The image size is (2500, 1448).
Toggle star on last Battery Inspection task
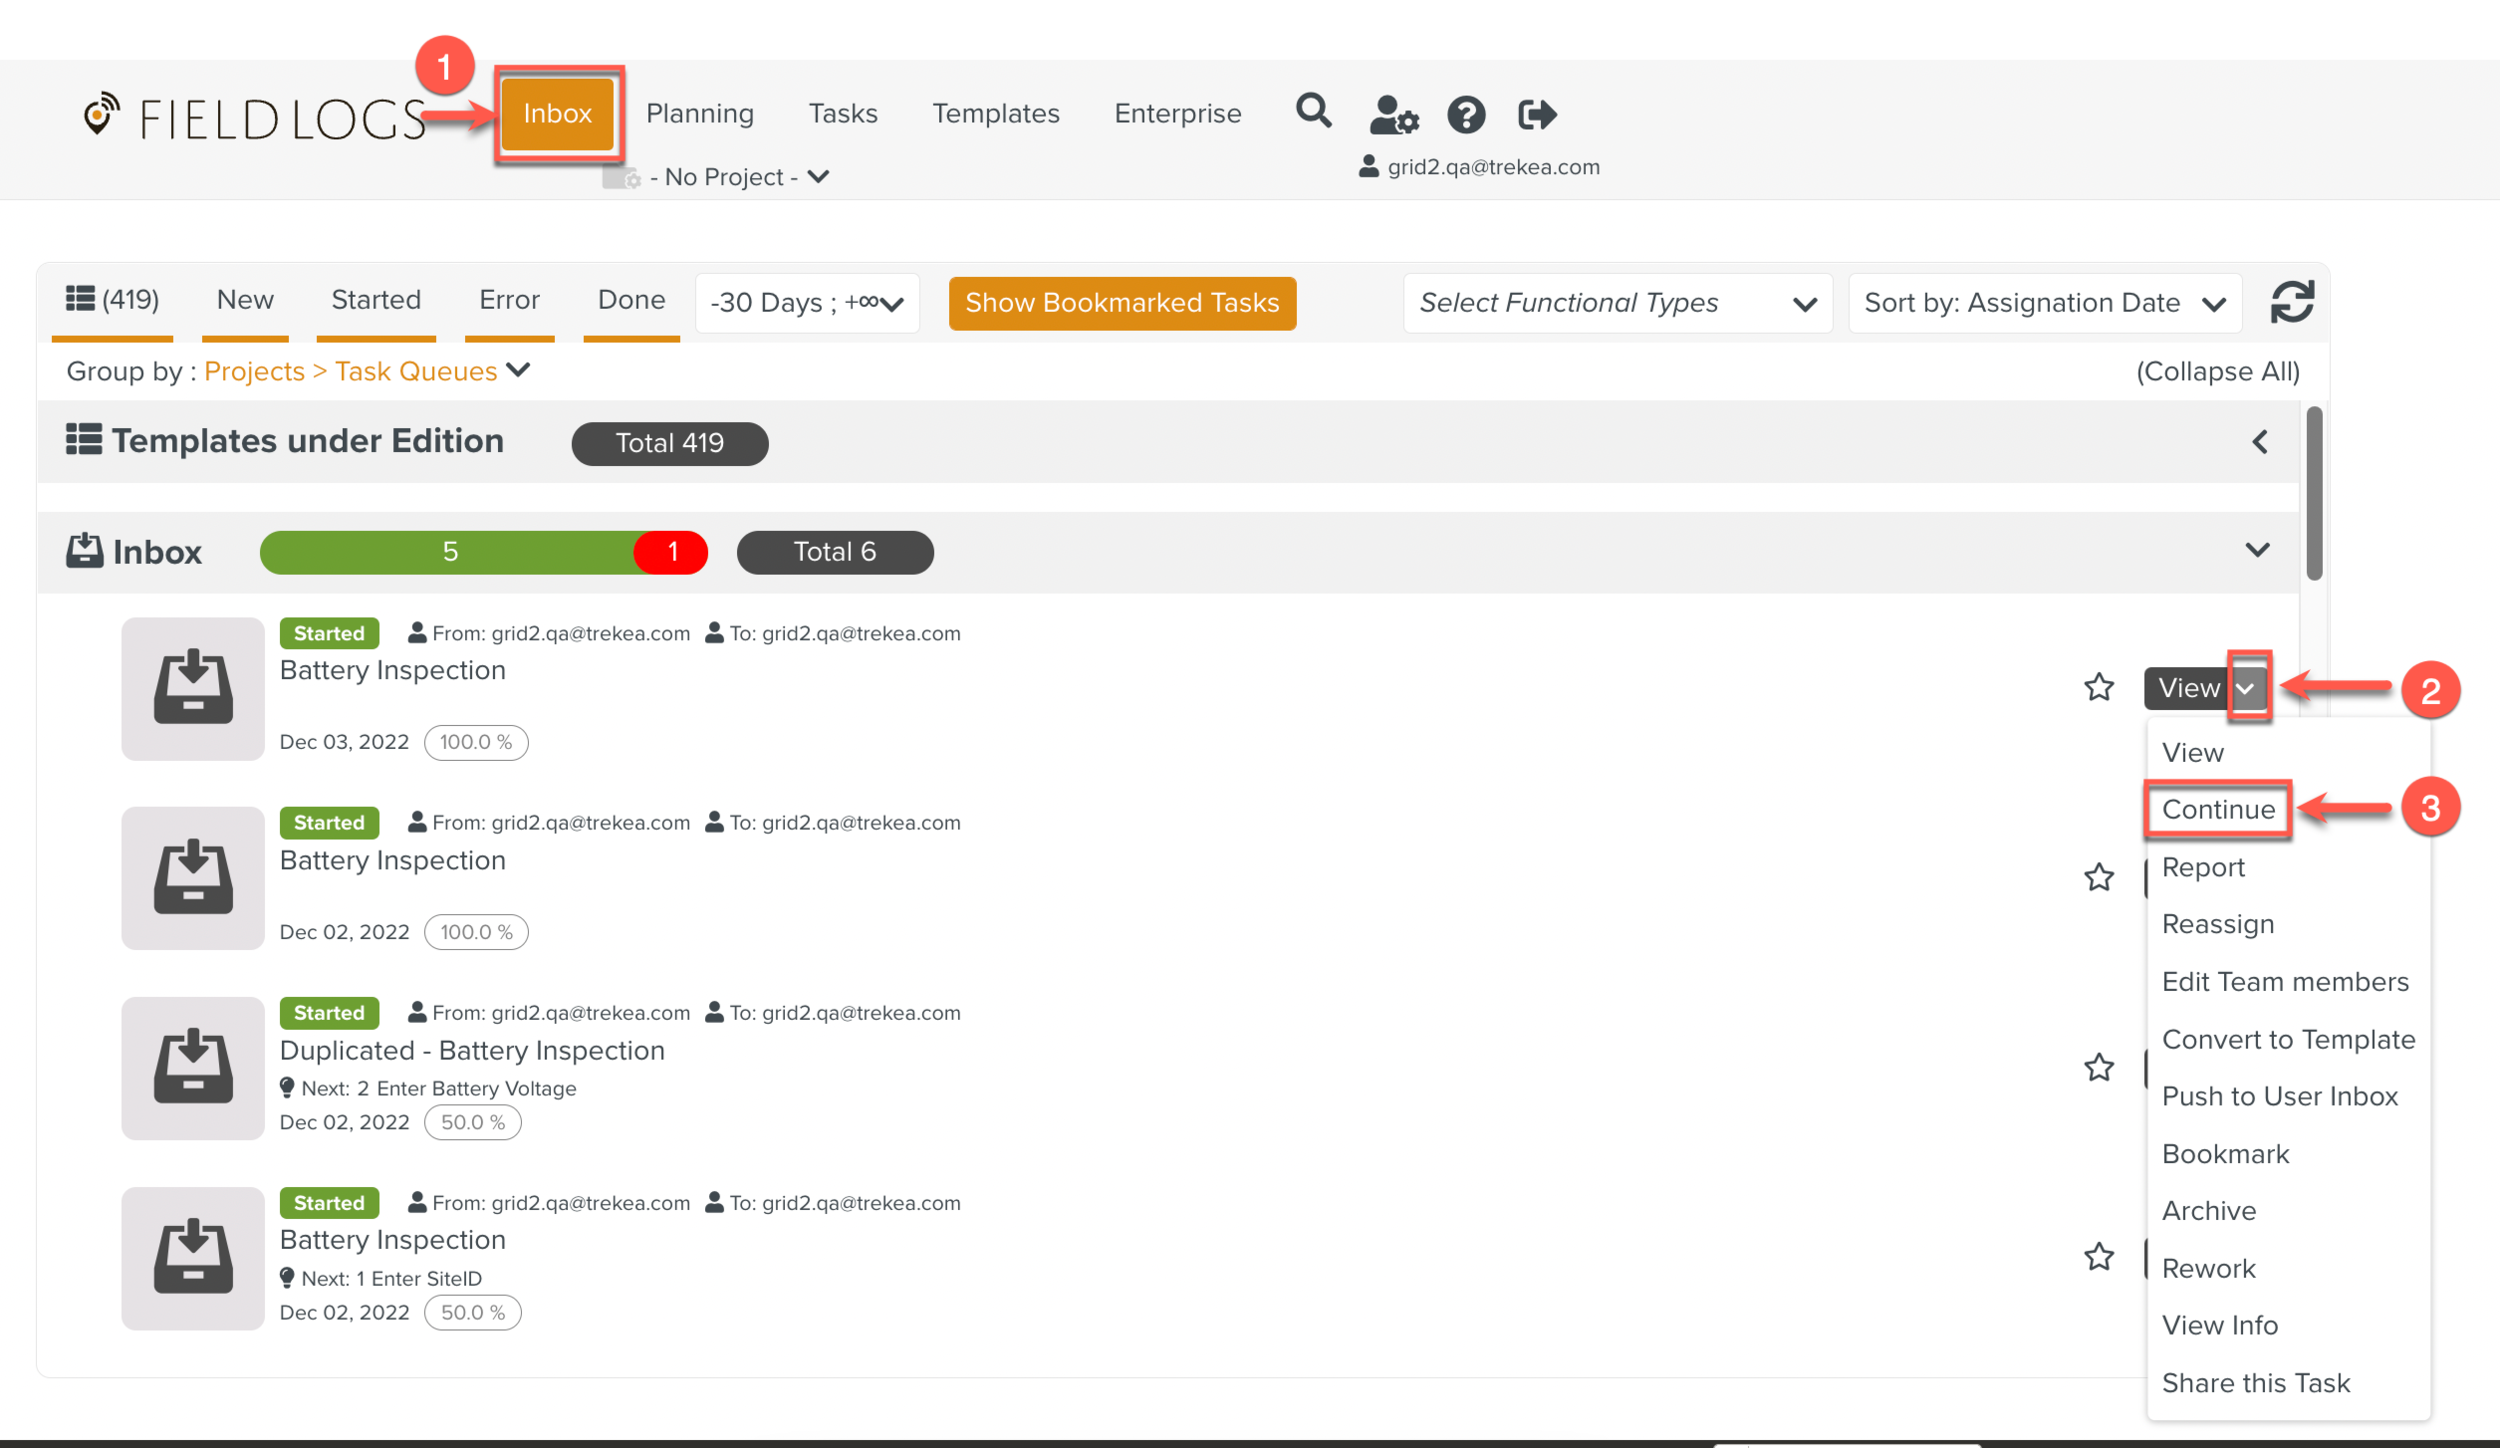click(2098, 1256)
